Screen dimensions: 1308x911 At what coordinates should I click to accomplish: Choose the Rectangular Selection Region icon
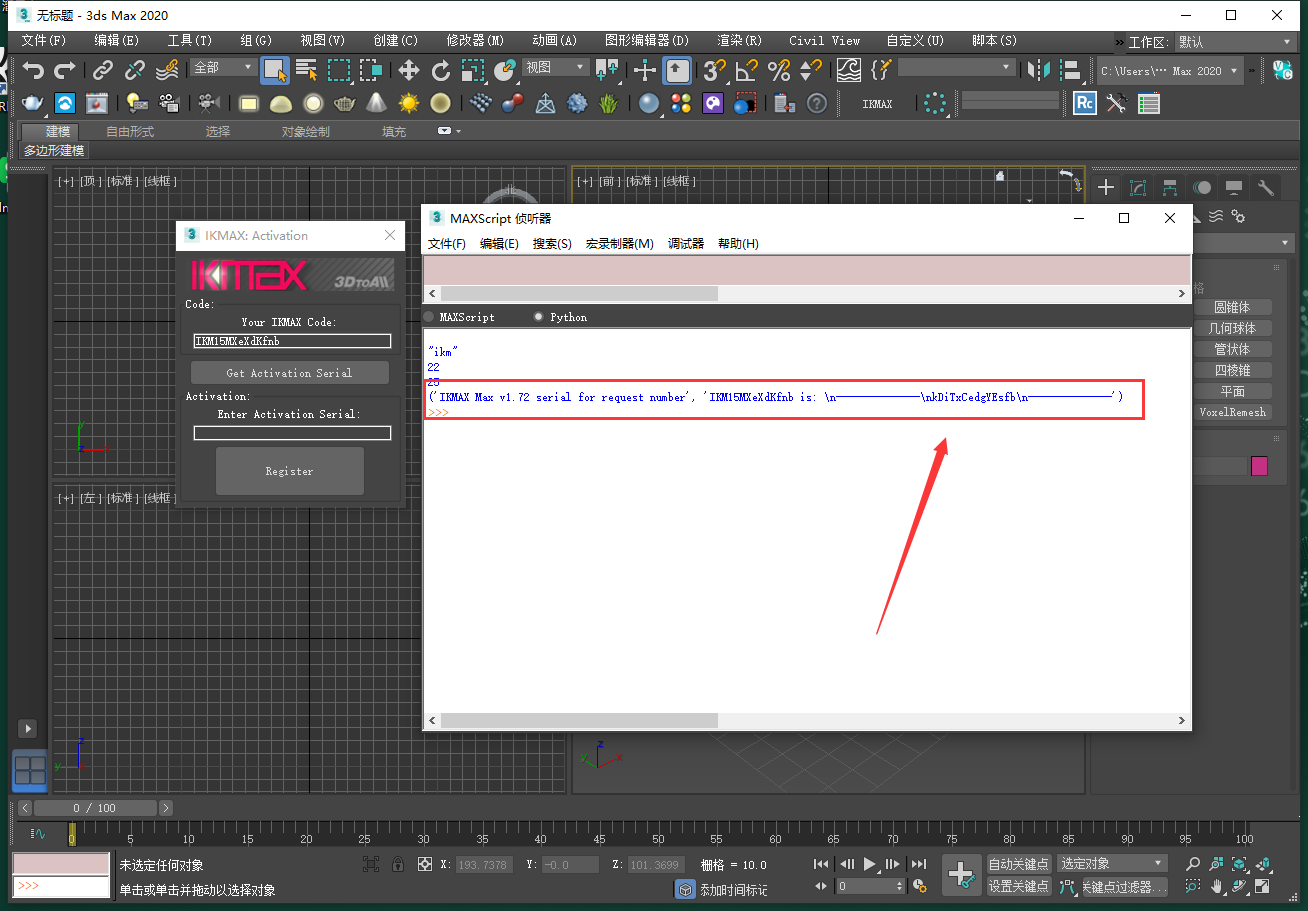339,70
